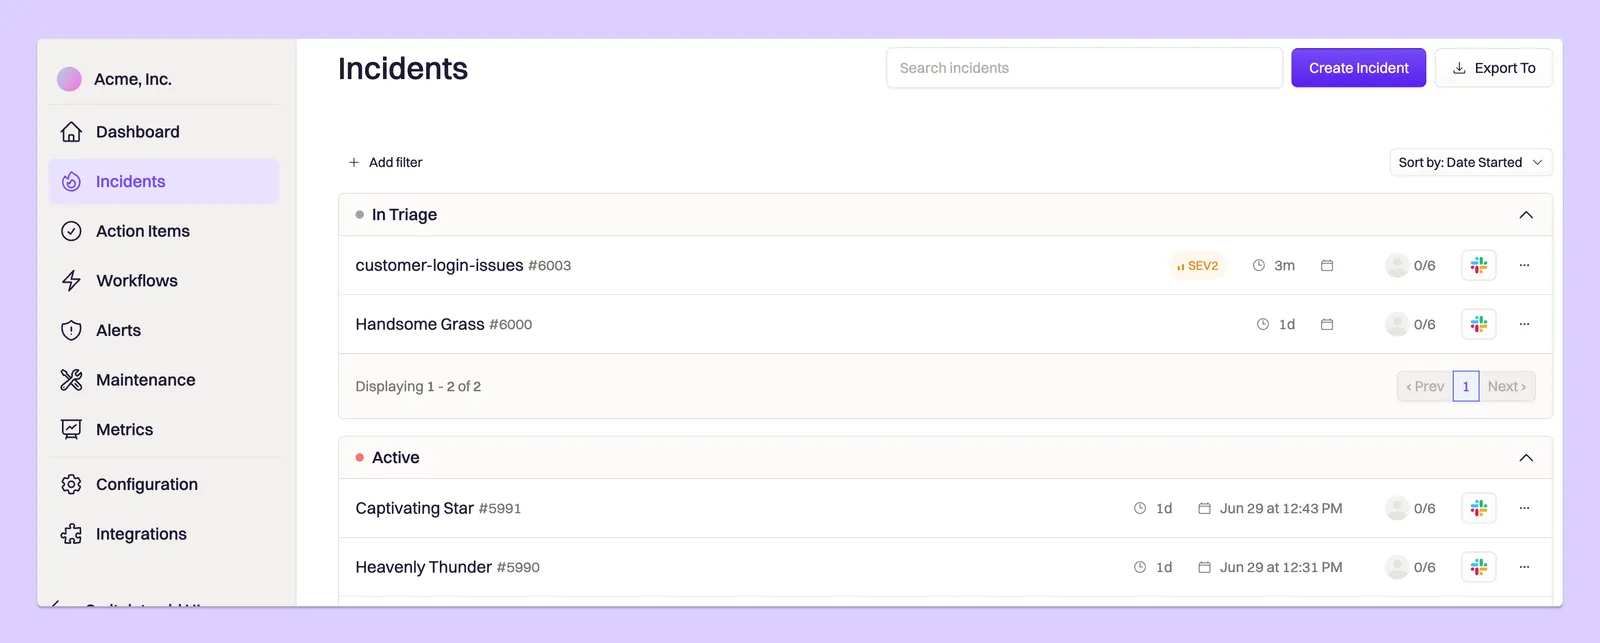Open Maintenance section
This screenshot has height=643, width=1600.
(x=146, y=380)
